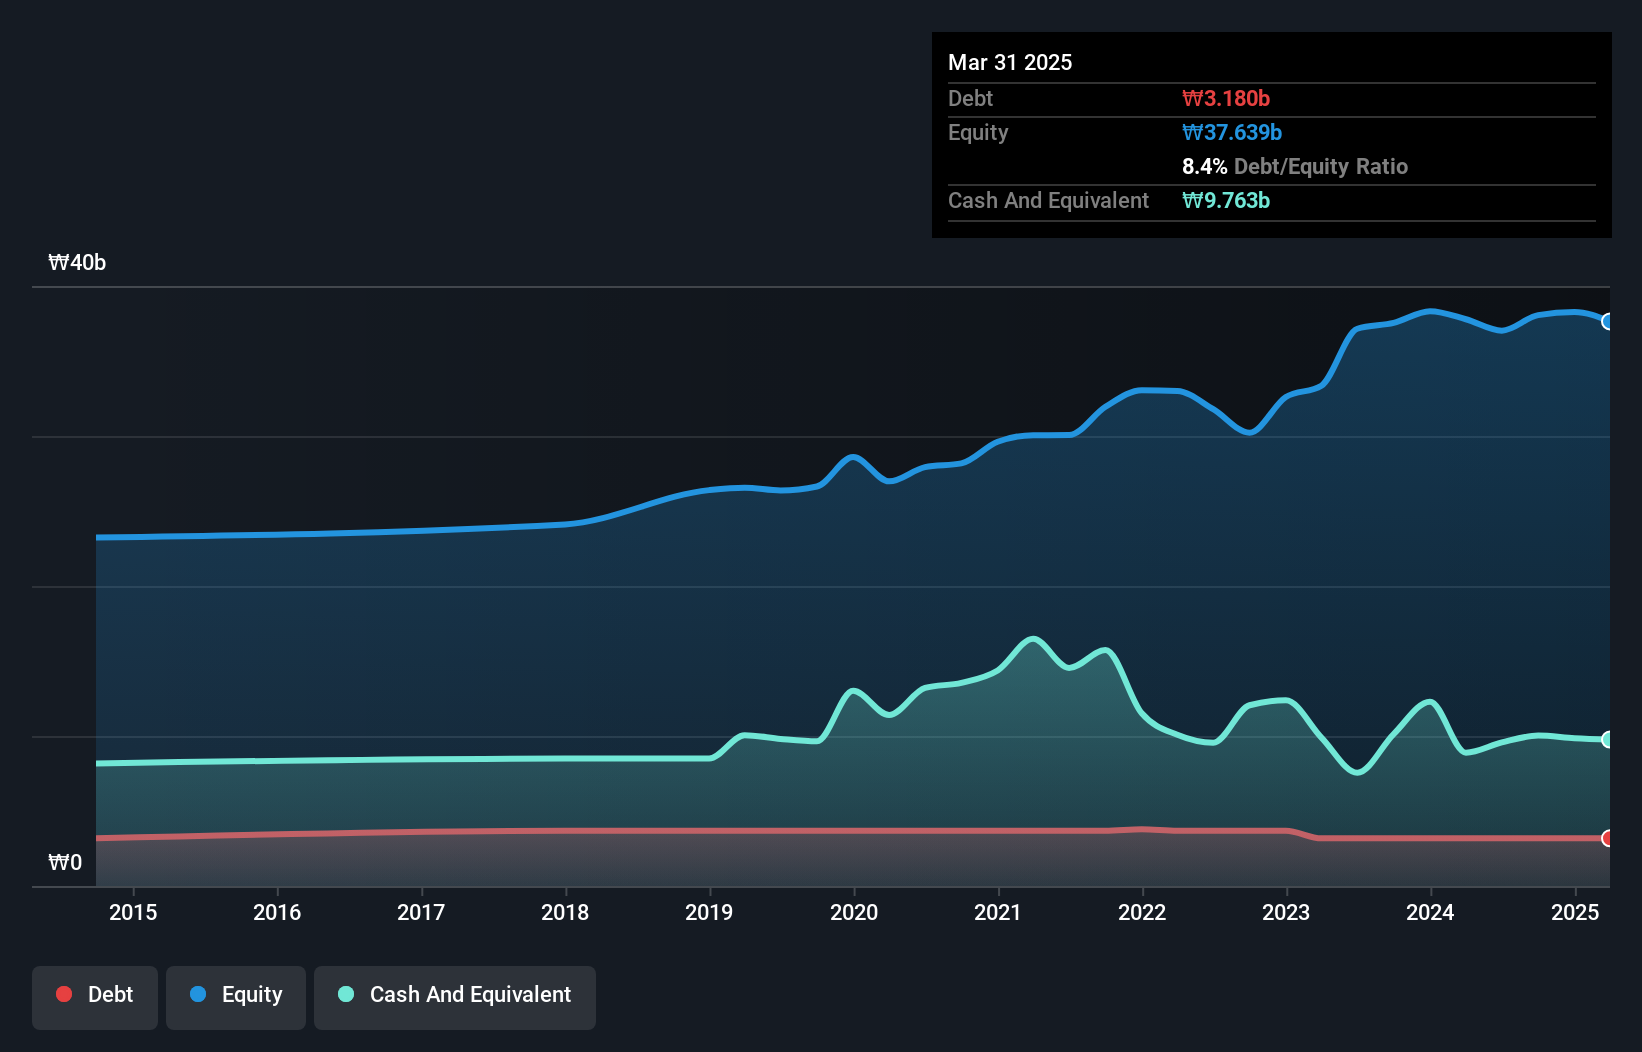
Task: Click the Debt endpoint marker on the chart
Action: pos(1608,838)
